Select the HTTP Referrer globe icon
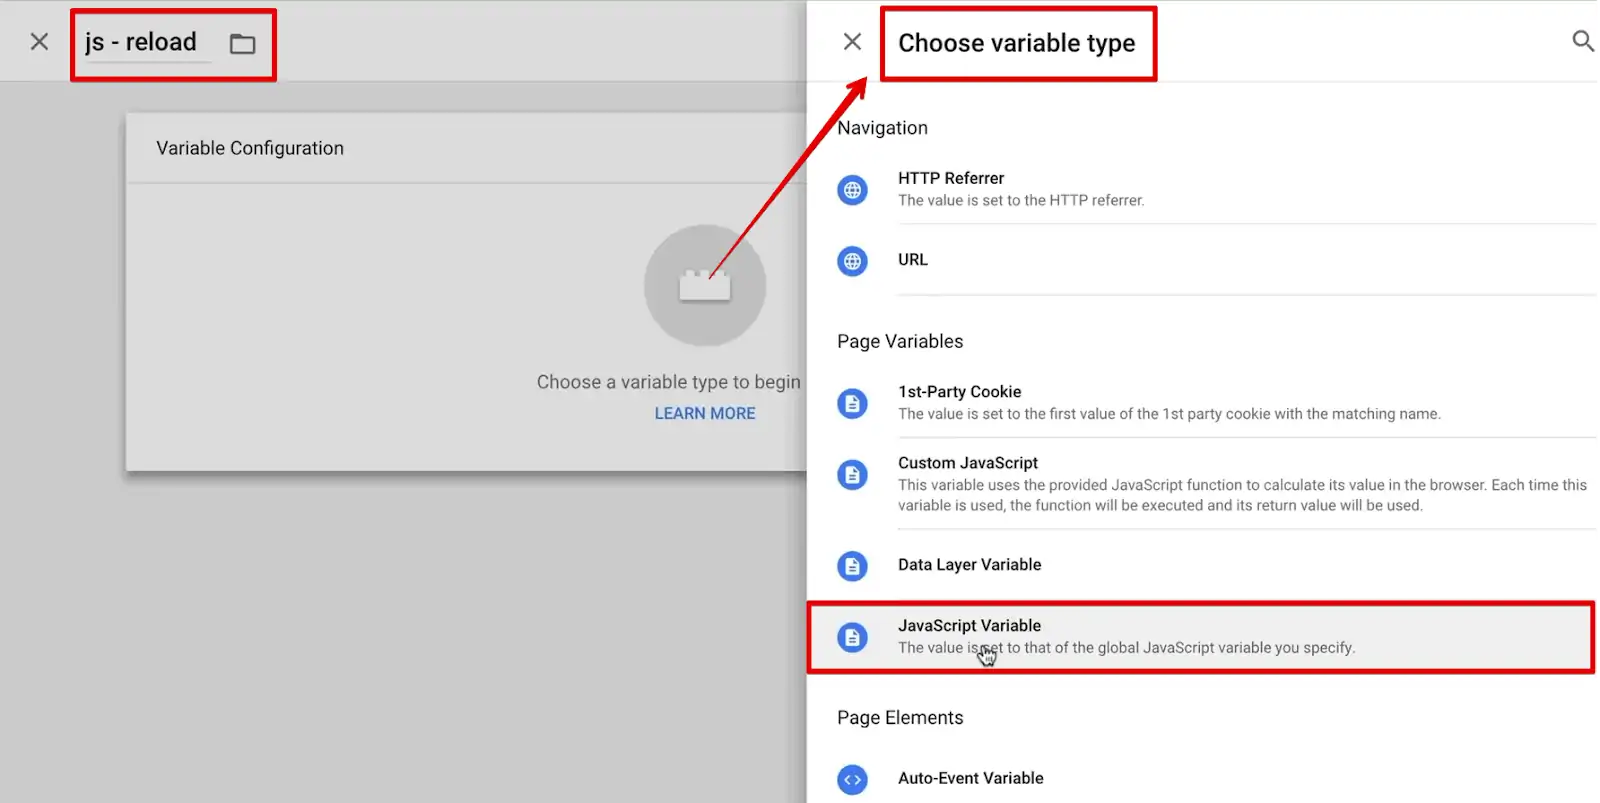Viewport: 1600px width, 803px height. 852,189
